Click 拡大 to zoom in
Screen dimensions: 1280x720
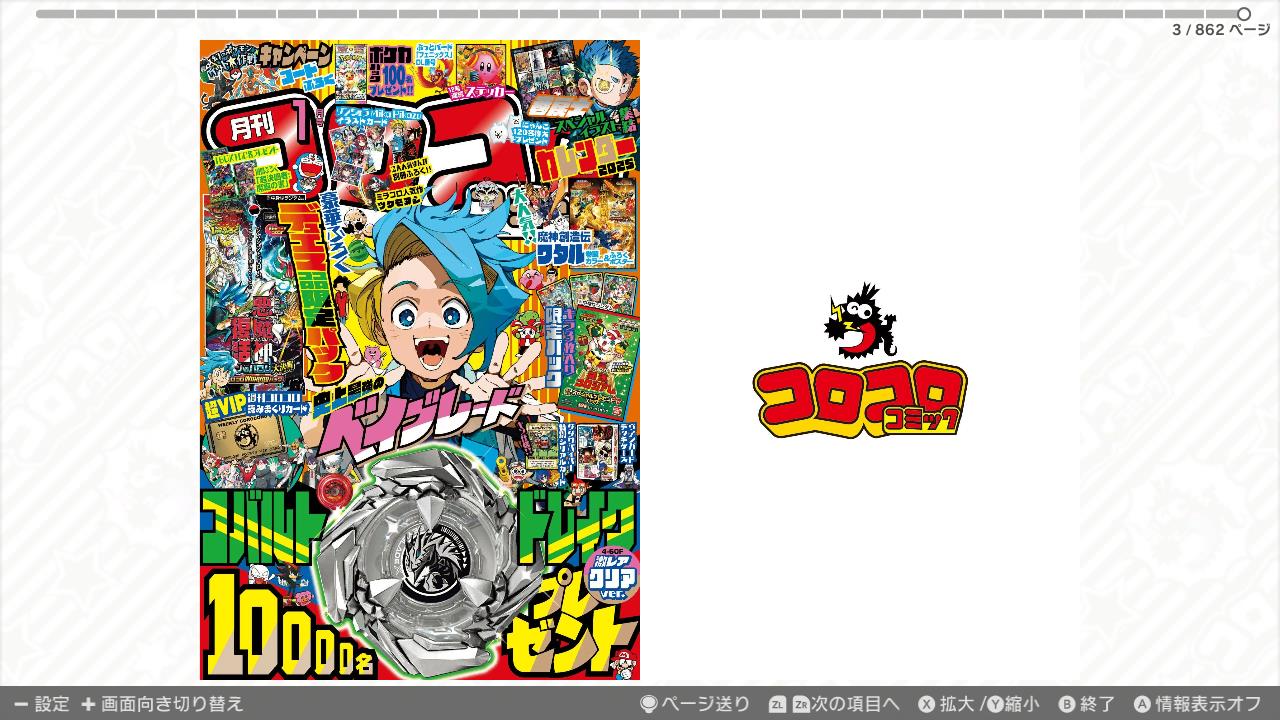point(957,704)
